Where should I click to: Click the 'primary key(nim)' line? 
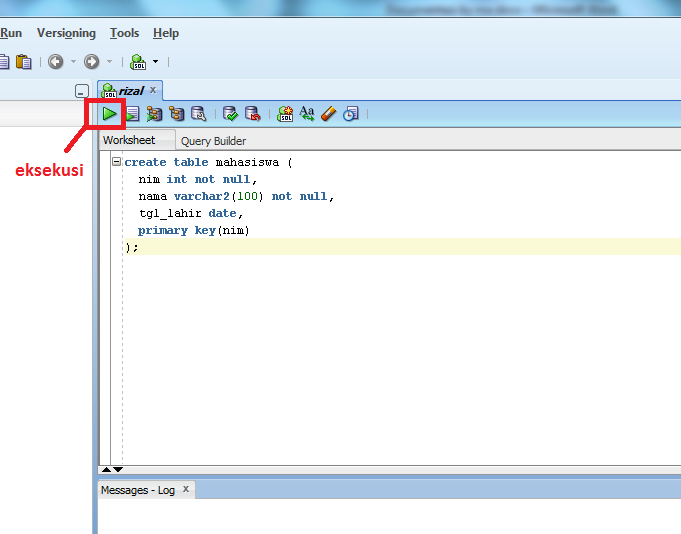pos(194,230)
